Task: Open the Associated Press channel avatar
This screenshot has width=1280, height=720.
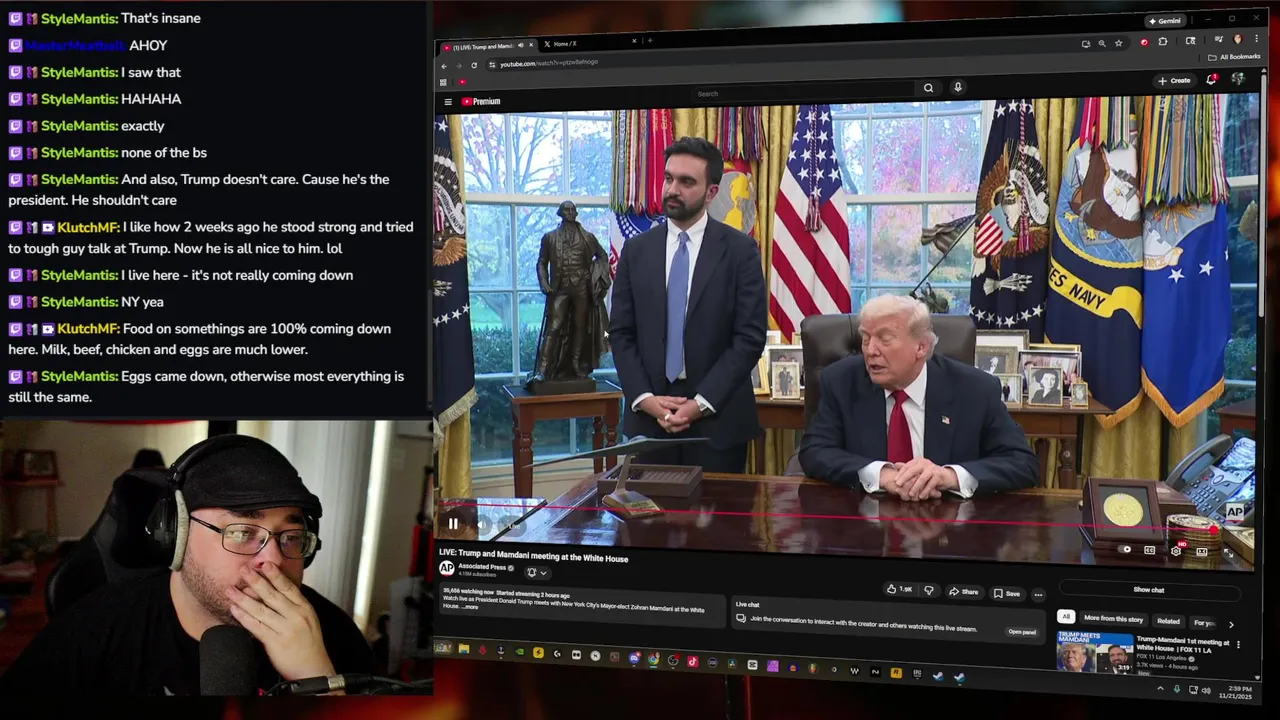Action: pyautogui.click(x=446, y=568)
